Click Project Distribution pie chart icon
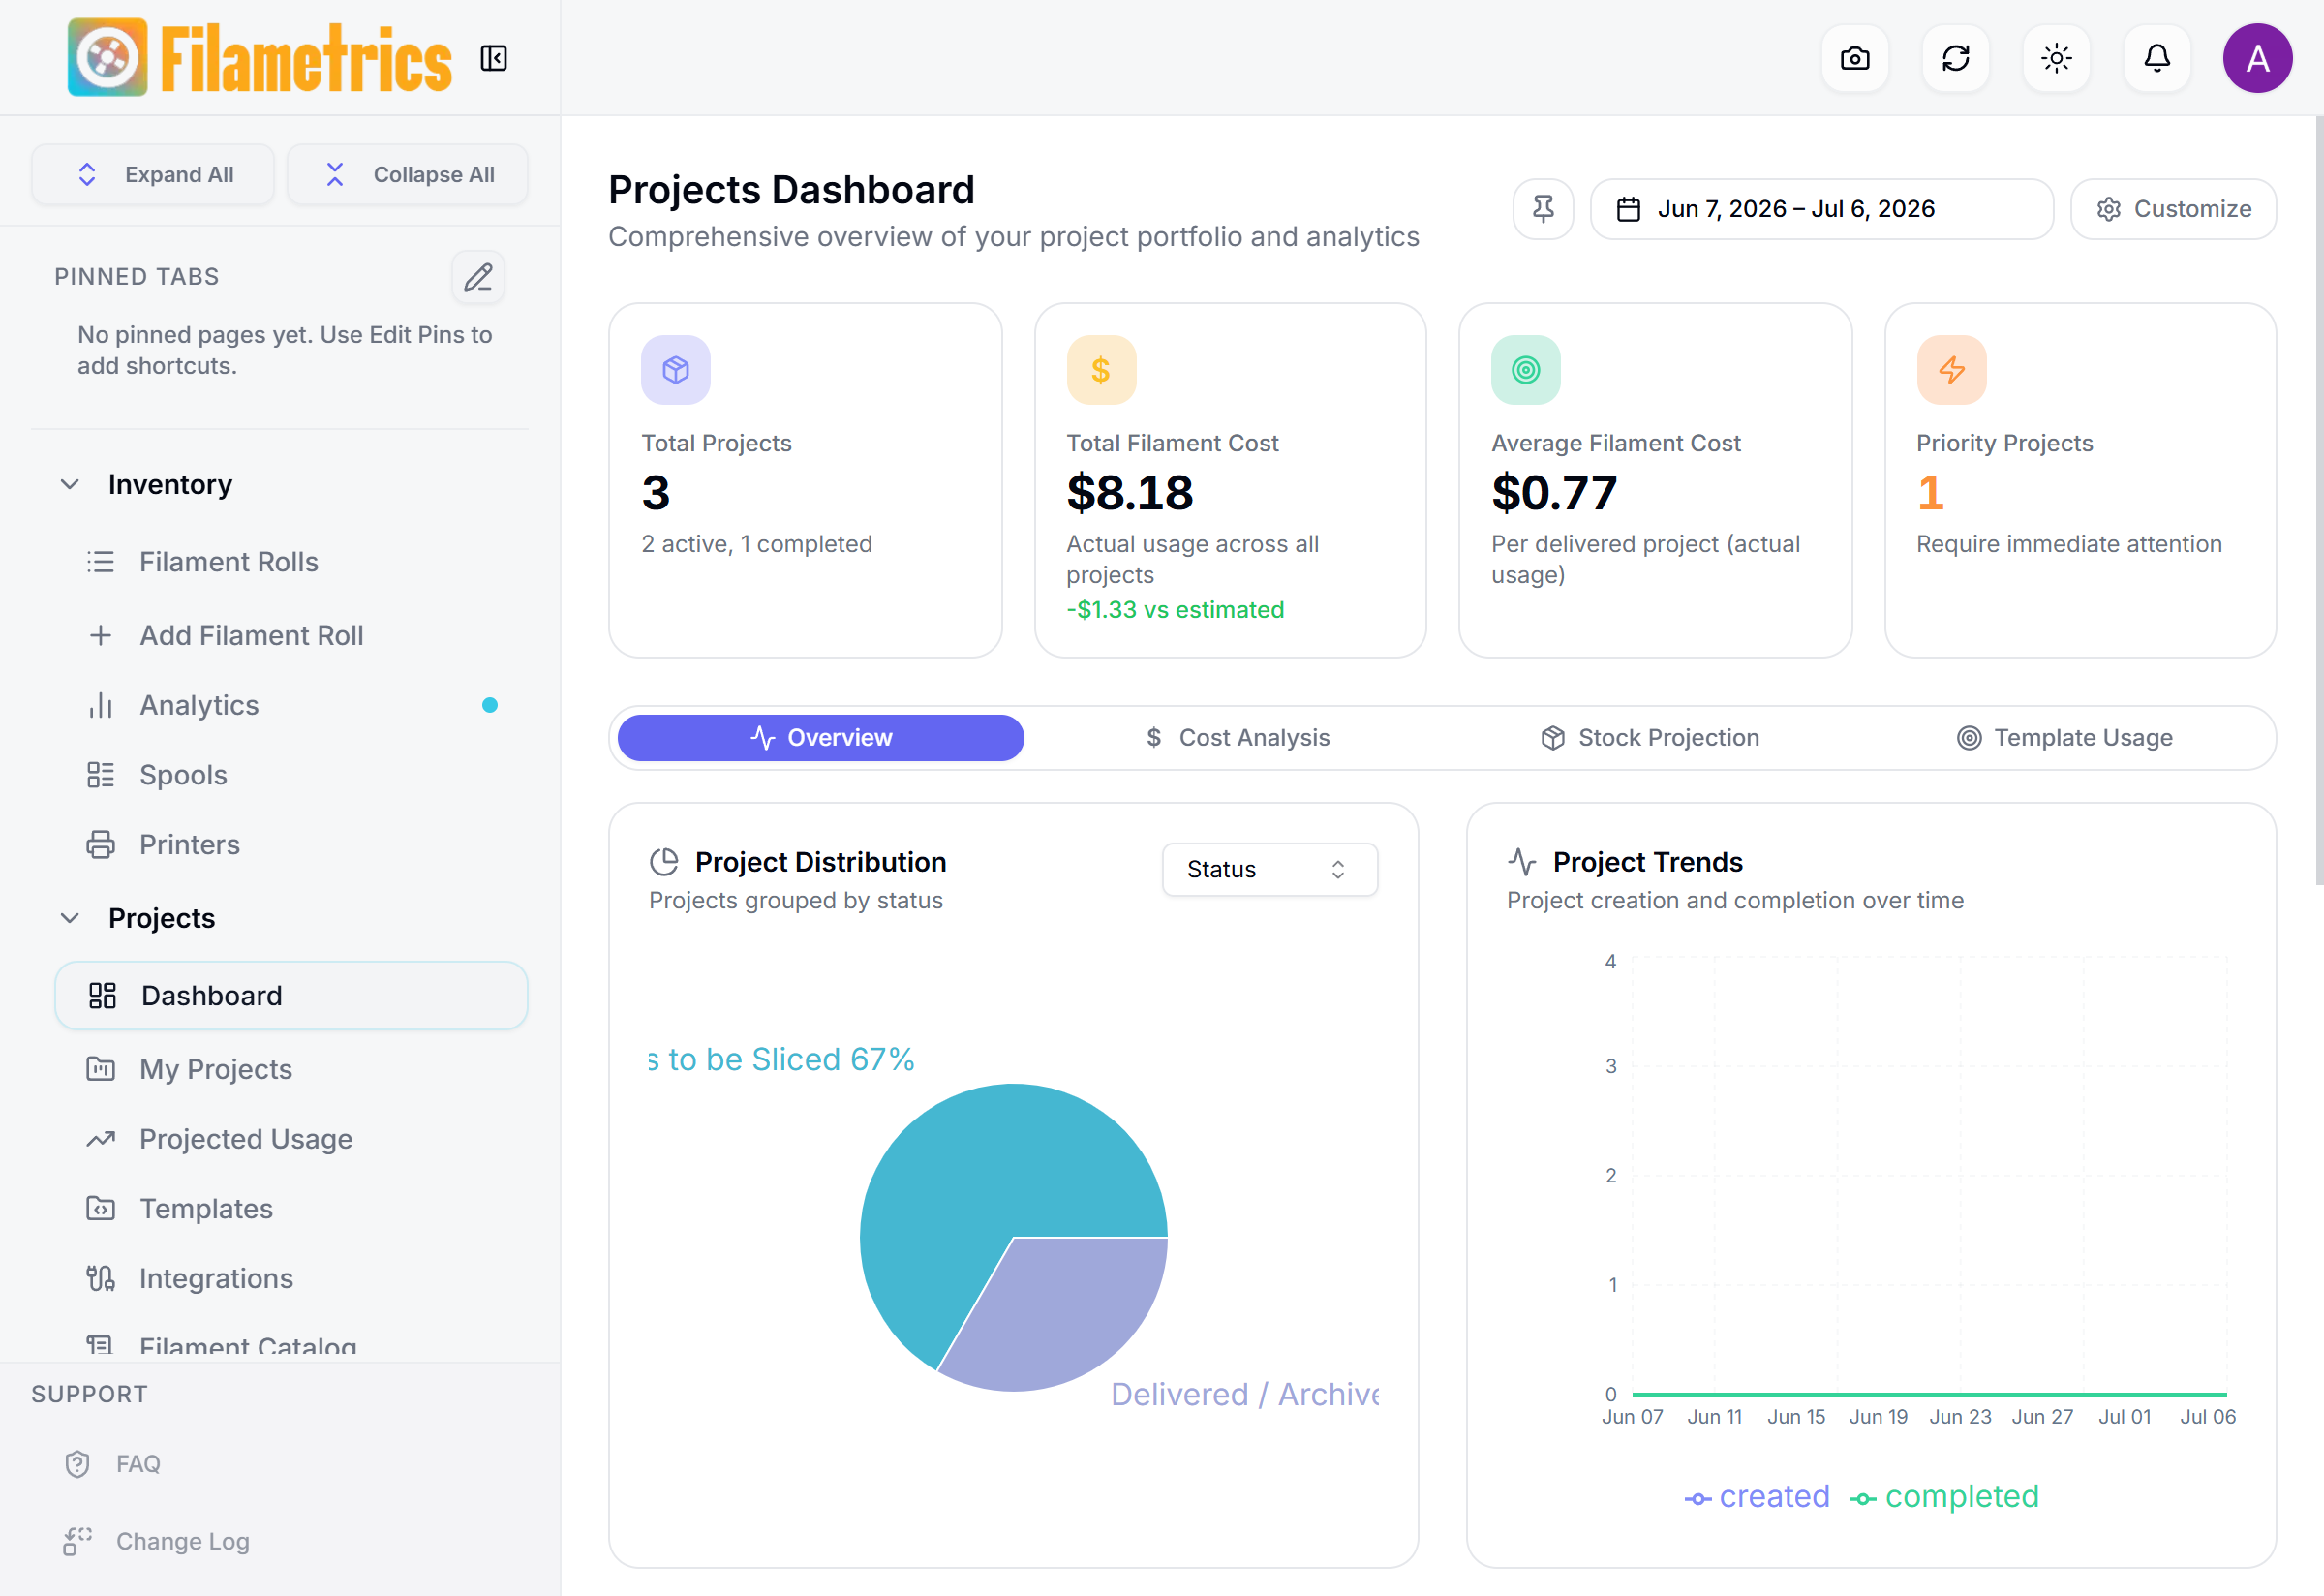 [664, 862]
